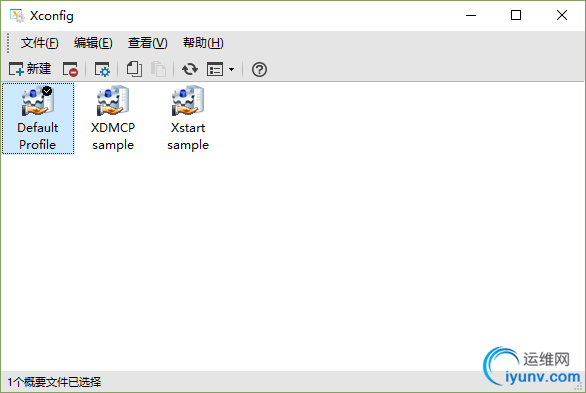Select the Xstart sample profile icon
This screenshot has height=393, width=586.
pyautogui.click(x=188, y=118)
